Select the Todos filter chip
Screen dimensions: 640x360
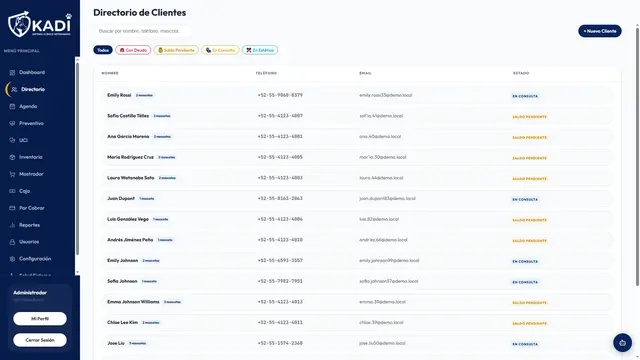point(103,50)
